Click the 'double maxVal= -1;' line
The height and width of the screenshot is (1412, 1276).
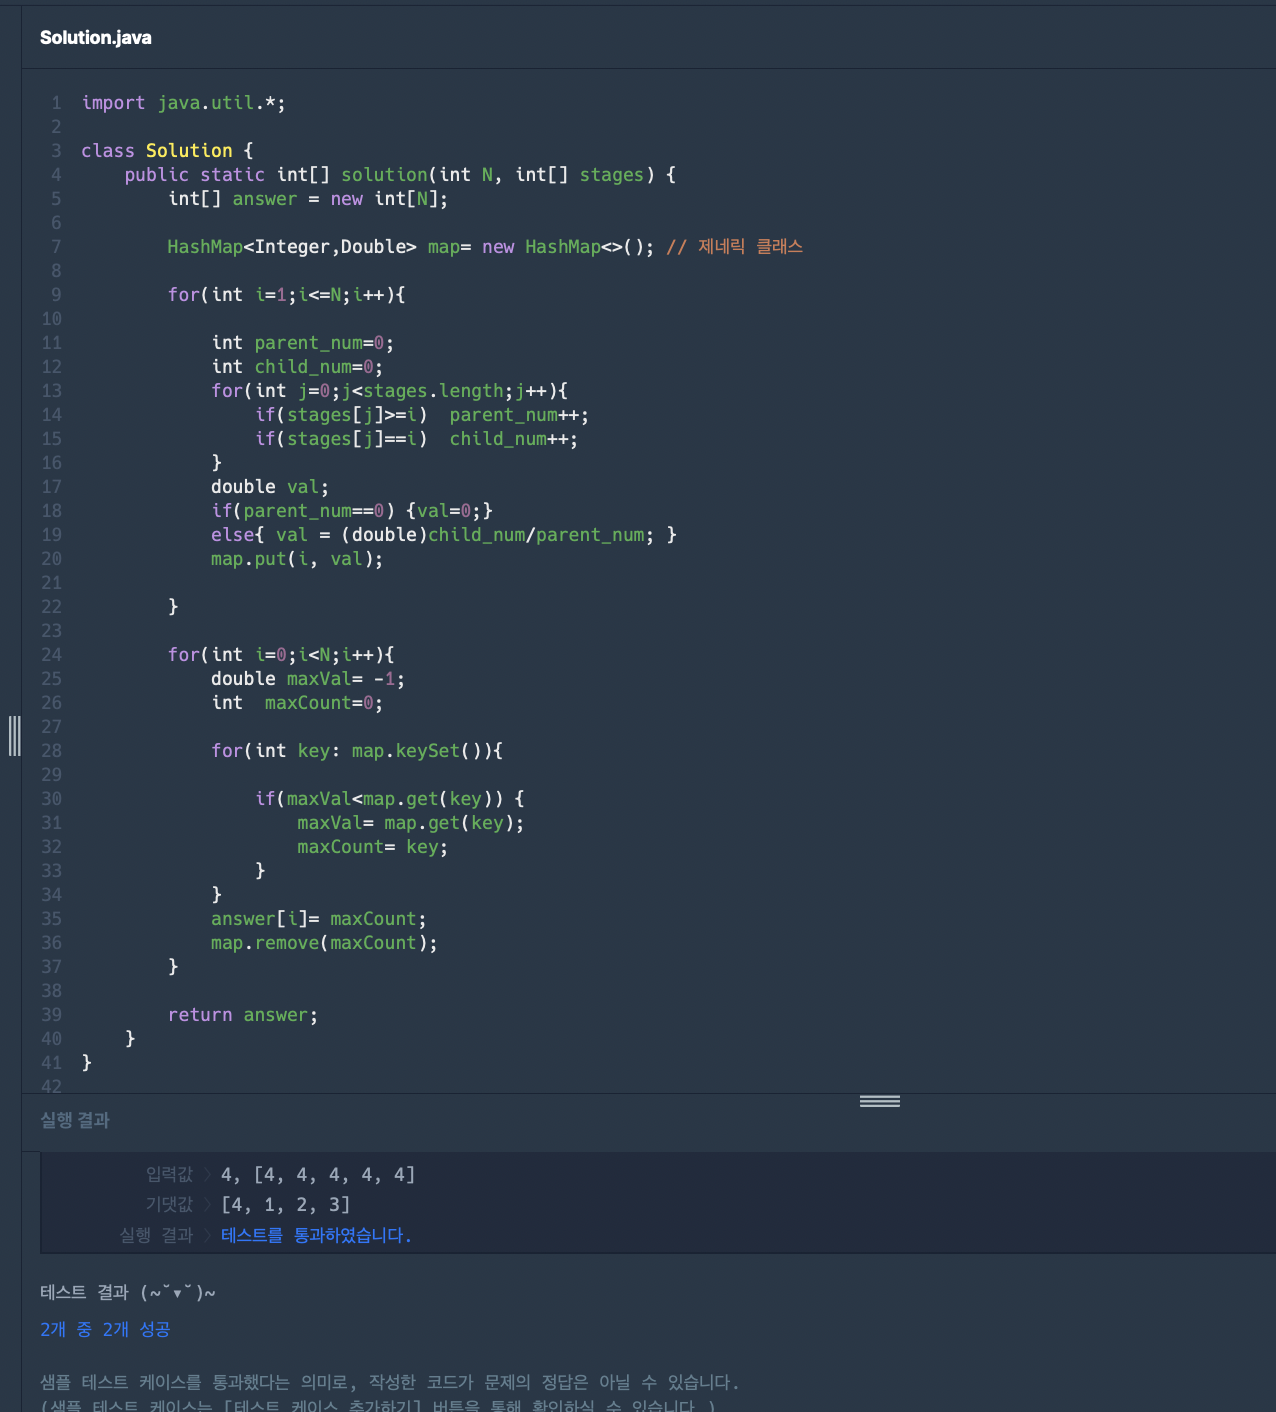pos(308,679)
